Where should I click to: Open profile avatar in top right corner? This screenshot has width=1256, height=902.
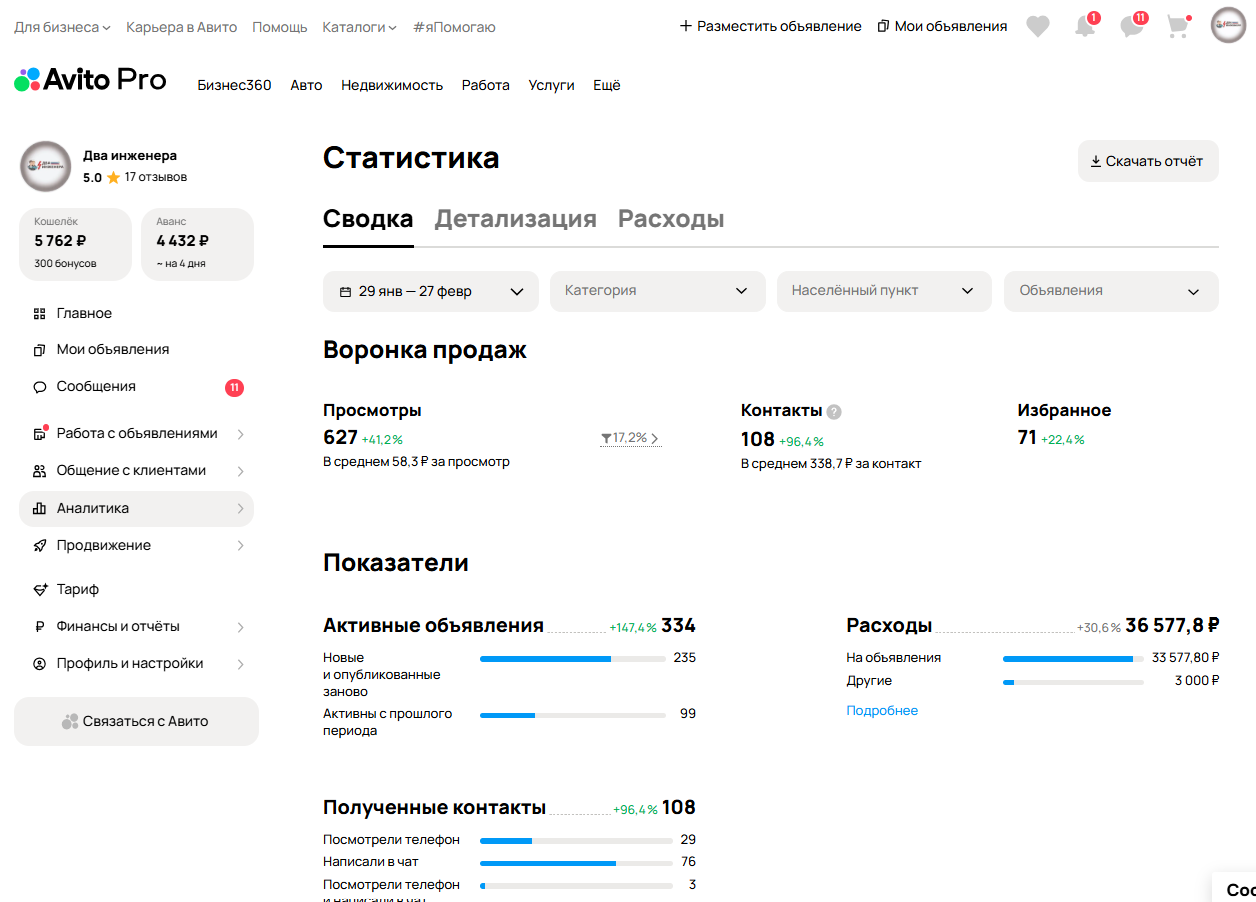pyautogui.click(x=1228, y=26)
